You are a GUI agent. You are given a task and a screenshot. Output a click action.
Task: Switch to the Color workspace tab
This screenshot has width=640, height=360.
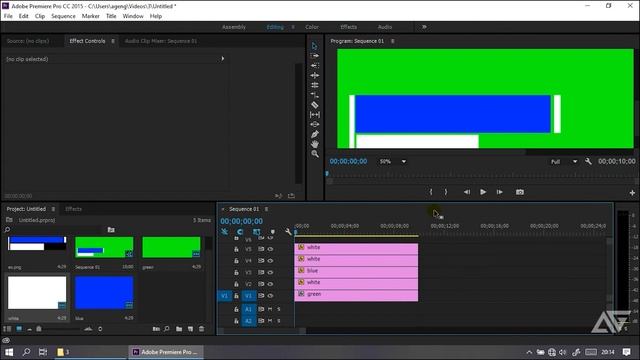pyautogui.click(x=312, y=27)
